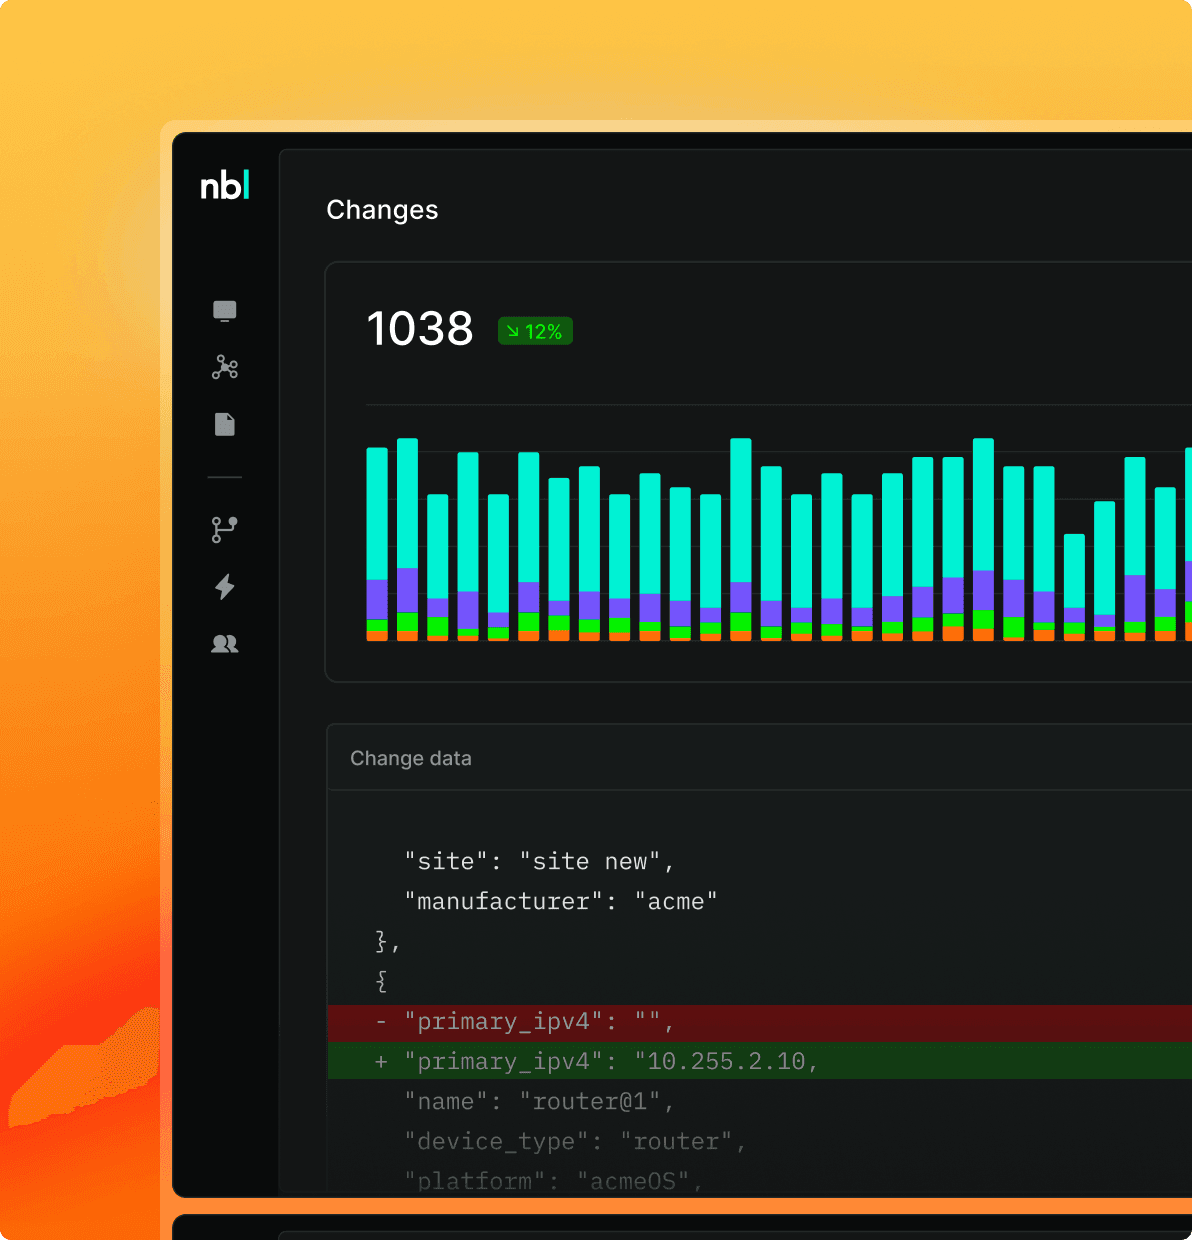The image size is (1192, 1240).
Task: Click the "device_type": "router" line
Action: tap(575, 1141)
